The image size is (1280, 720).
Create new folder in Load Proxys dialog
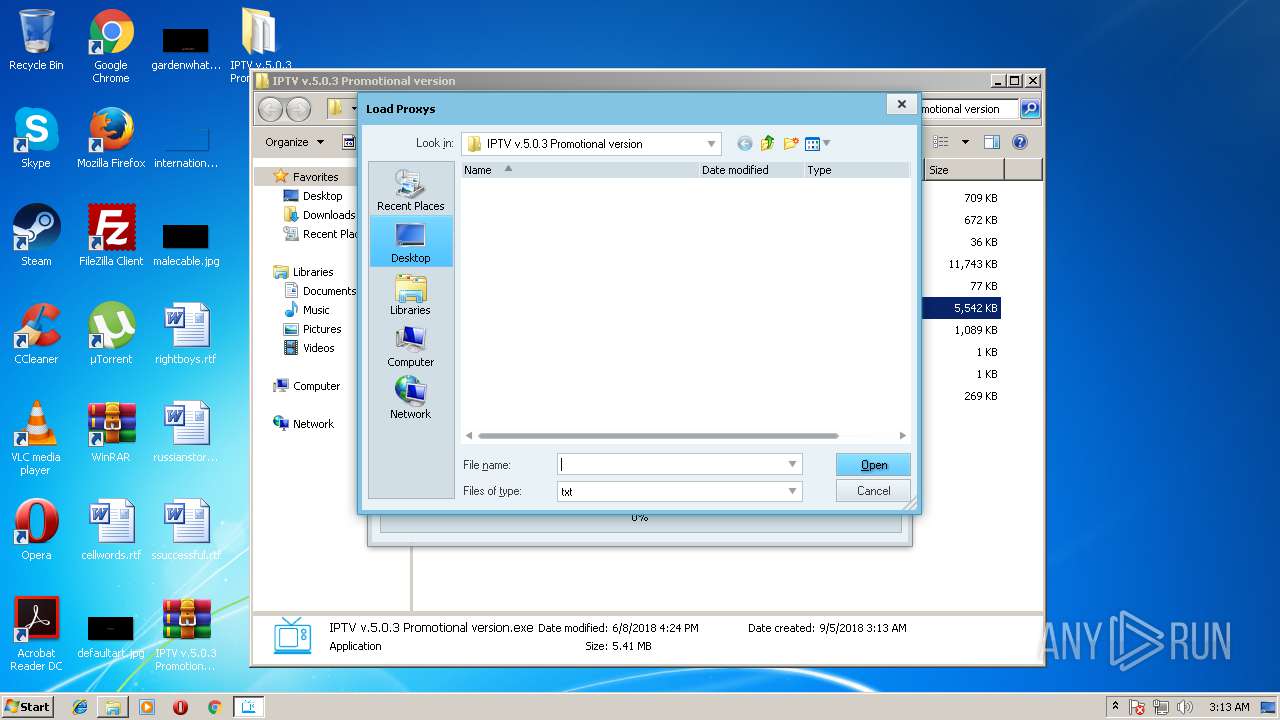coord(791,143)
